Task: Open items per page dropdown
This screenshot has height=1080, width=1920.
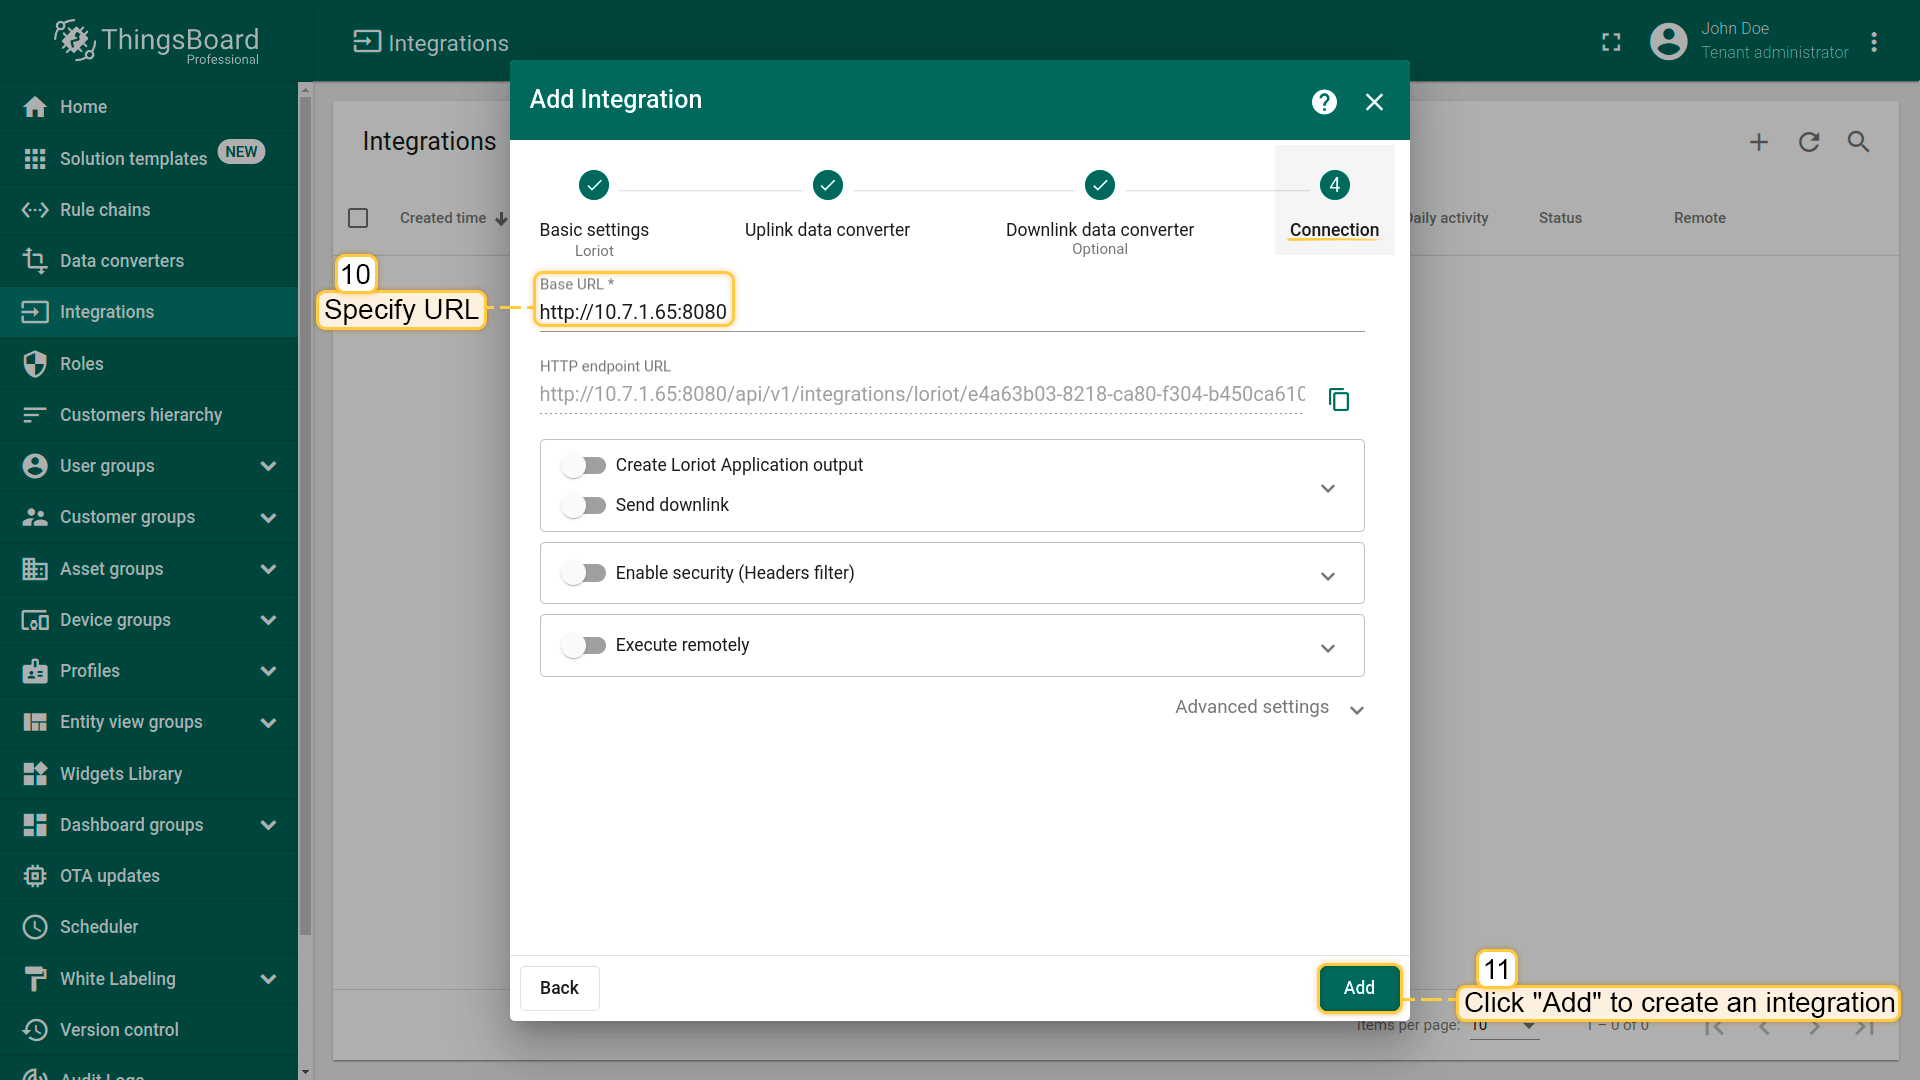Action: (1504, 1026)
